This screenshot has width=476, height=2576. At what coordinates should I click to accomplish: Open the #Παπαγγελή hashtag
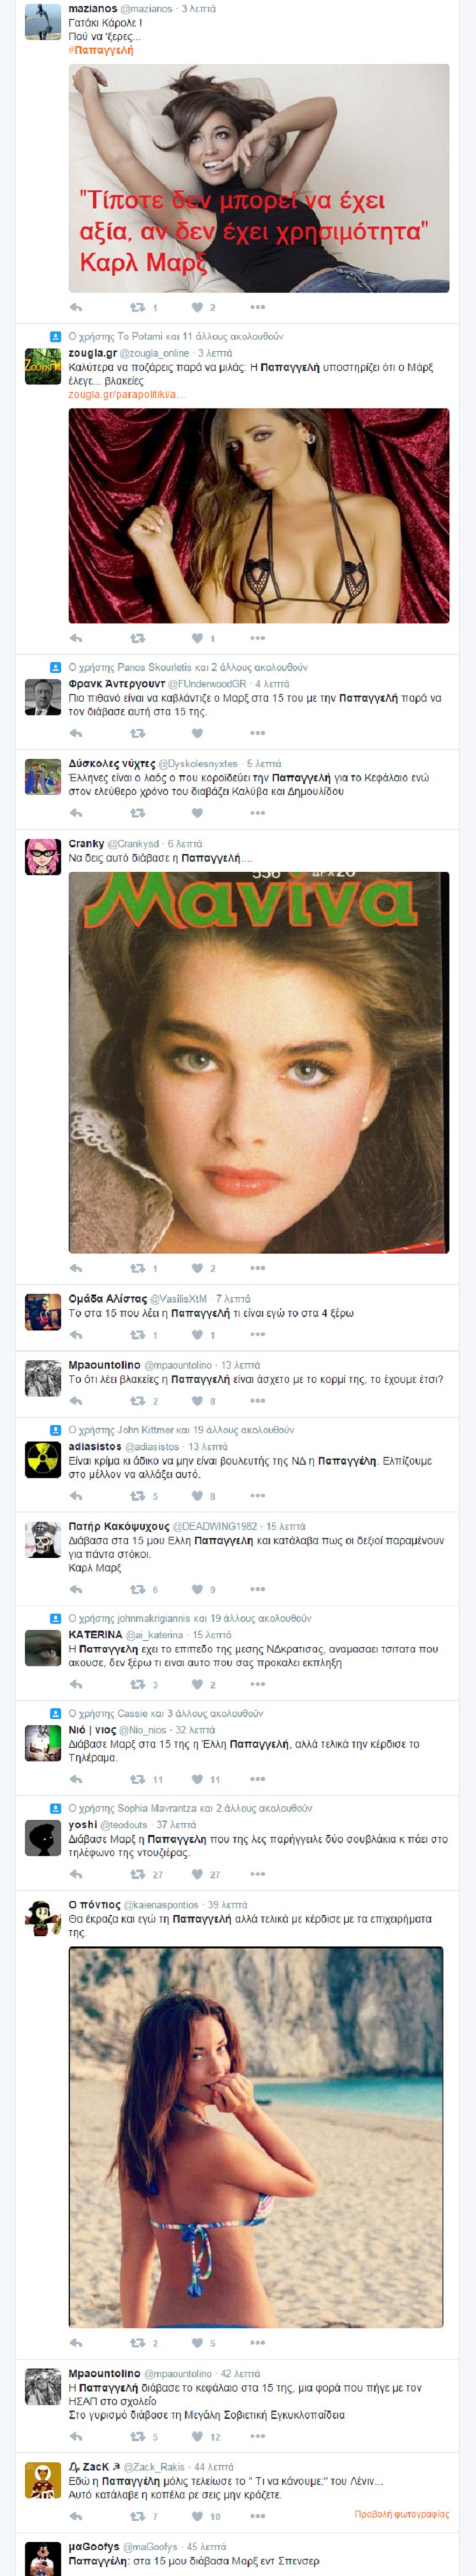101,50
